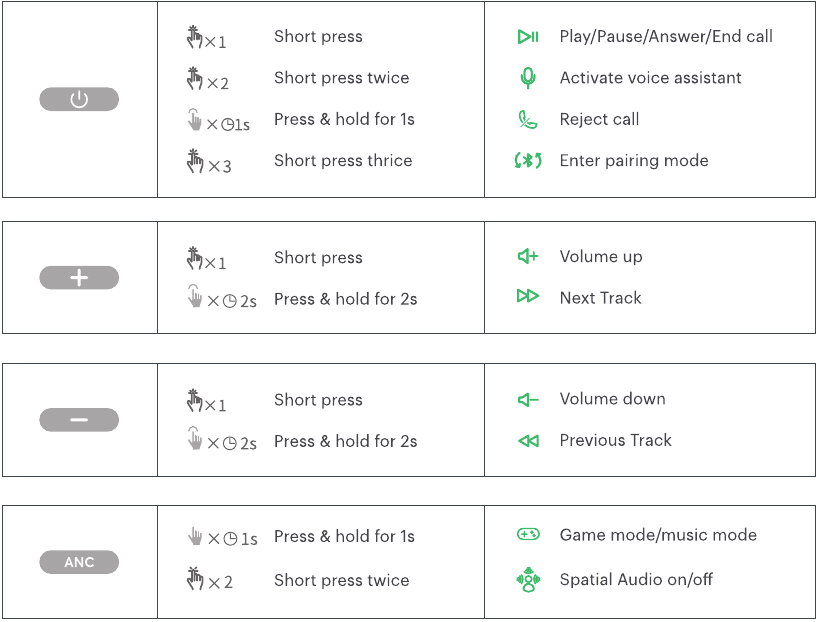Click the gray plus button graphic
The width and height of the screenshot is (818, 622).
pos(79,278)
